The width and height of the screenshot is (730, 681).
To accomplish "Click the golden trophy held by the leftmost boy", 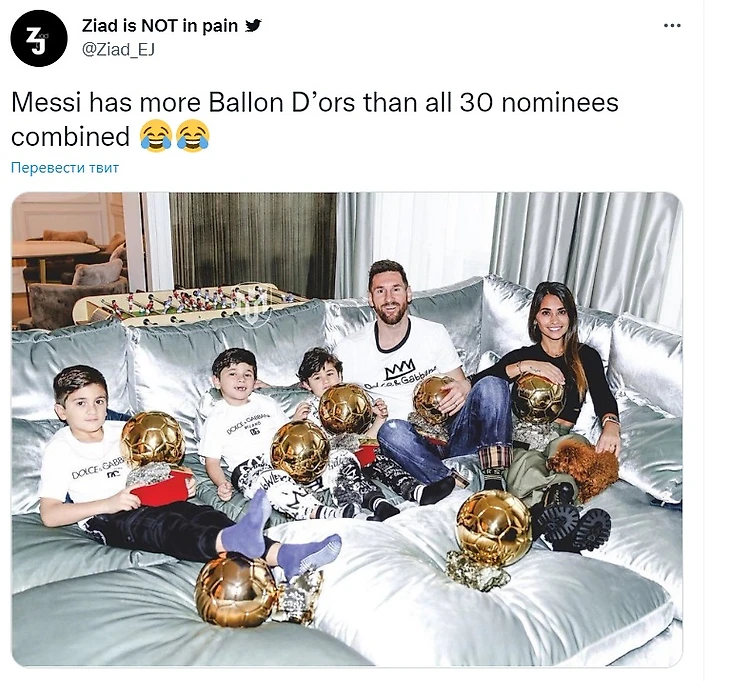I will (153, 440).
